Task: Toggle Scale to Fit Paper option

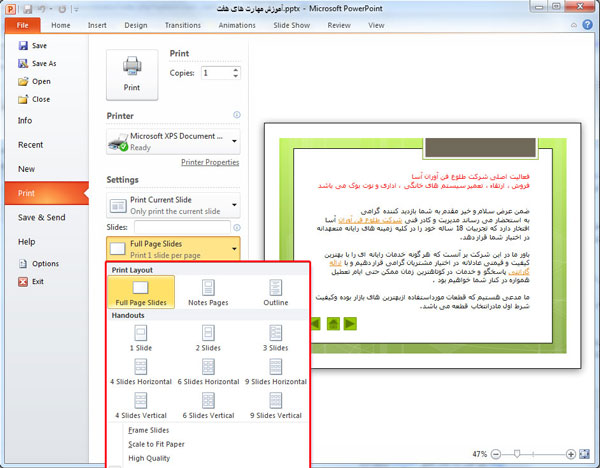Action: 155,443
